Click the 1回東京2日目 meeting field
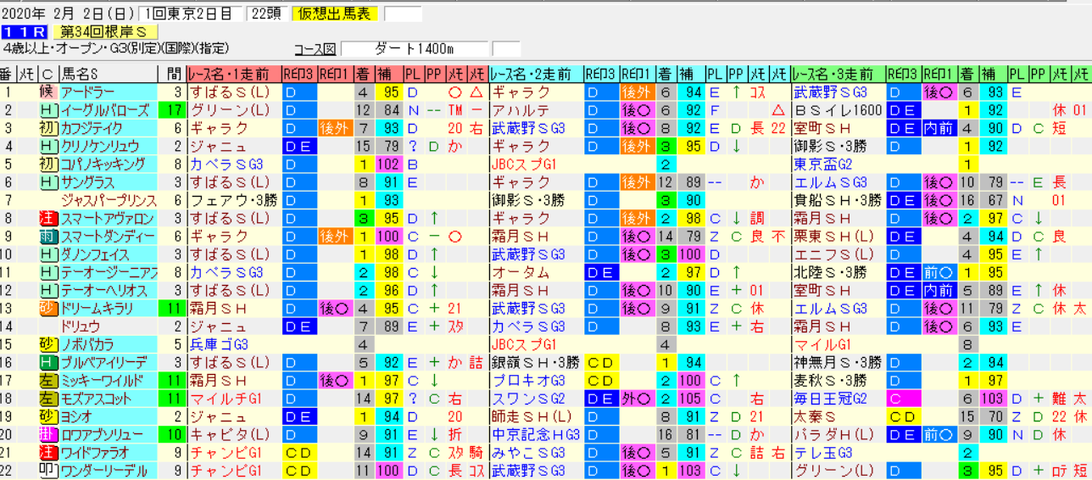 point(190,14)
